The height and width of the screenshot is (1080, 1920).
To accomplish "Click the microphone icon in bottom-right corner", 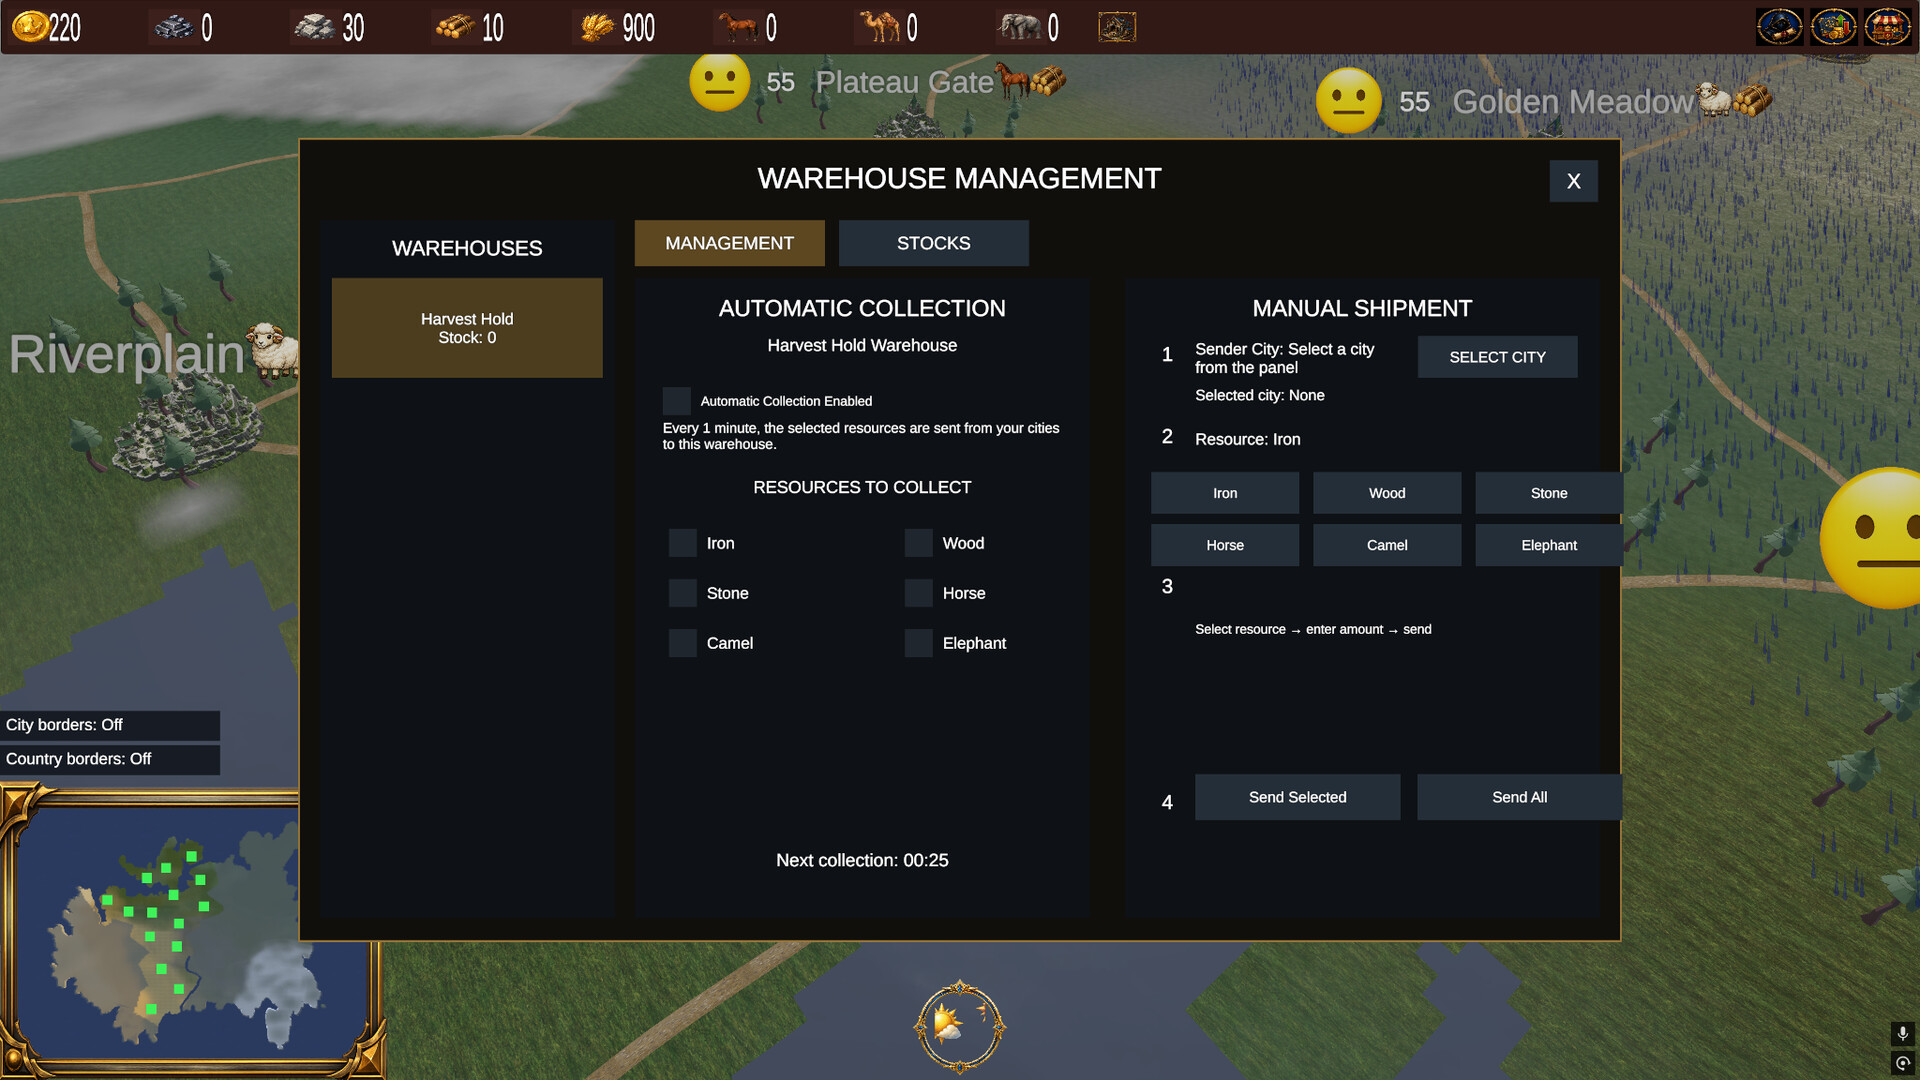I will click(x=1902, y=1033).
